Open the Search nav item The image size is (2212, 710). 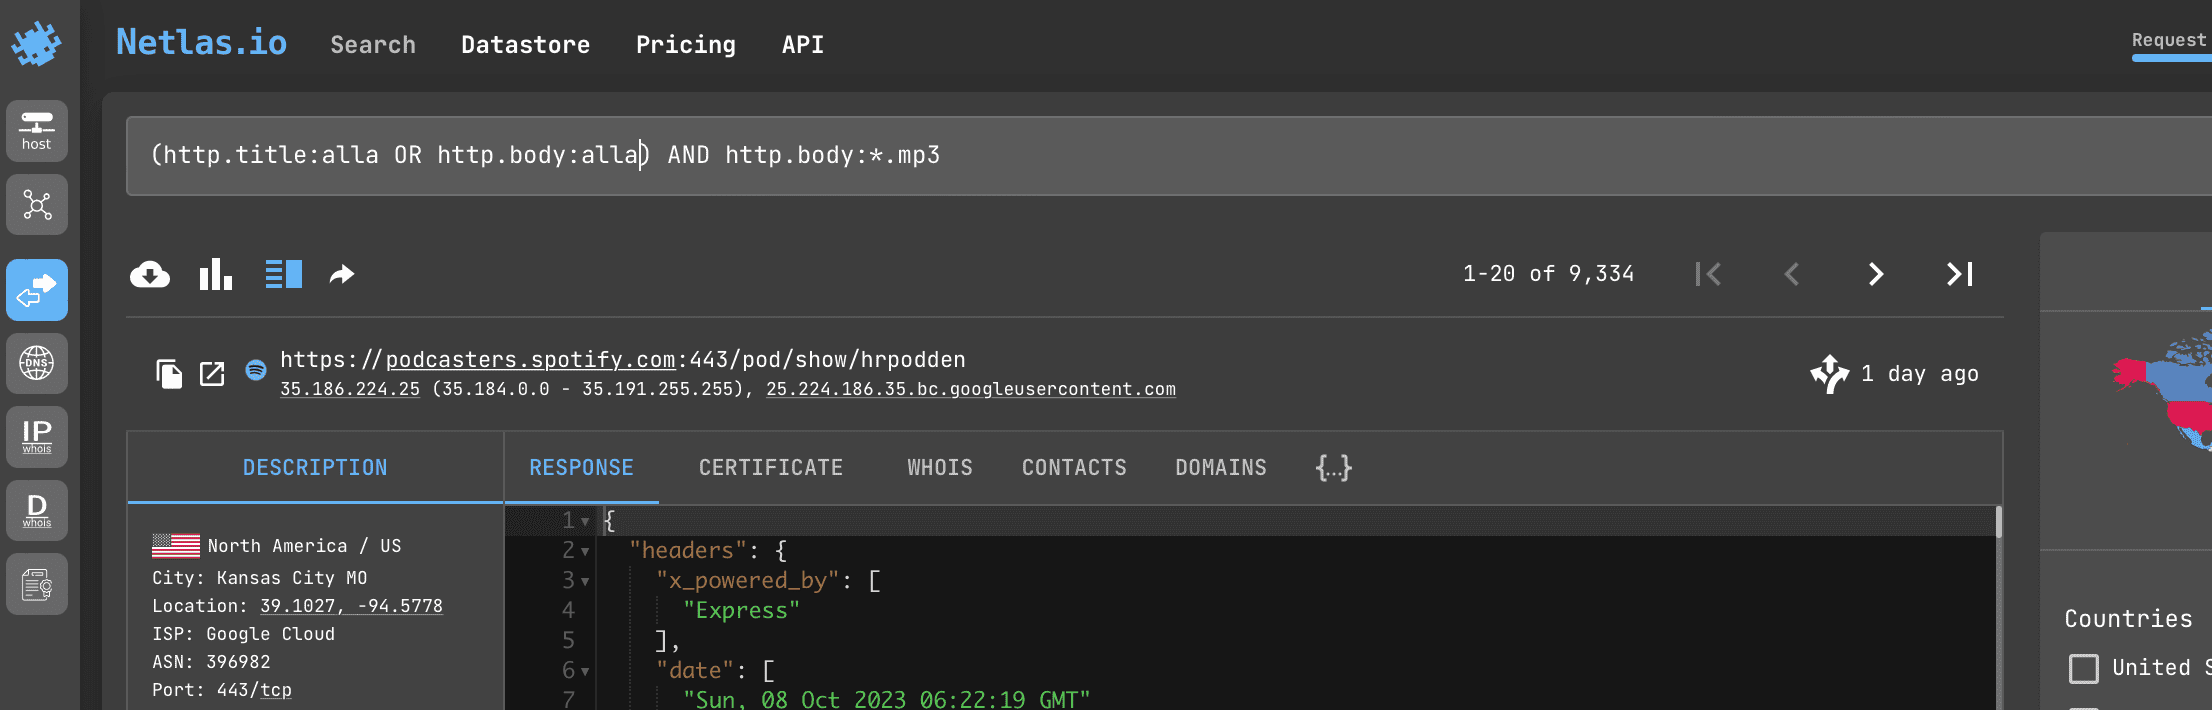(x=373, y=45)
